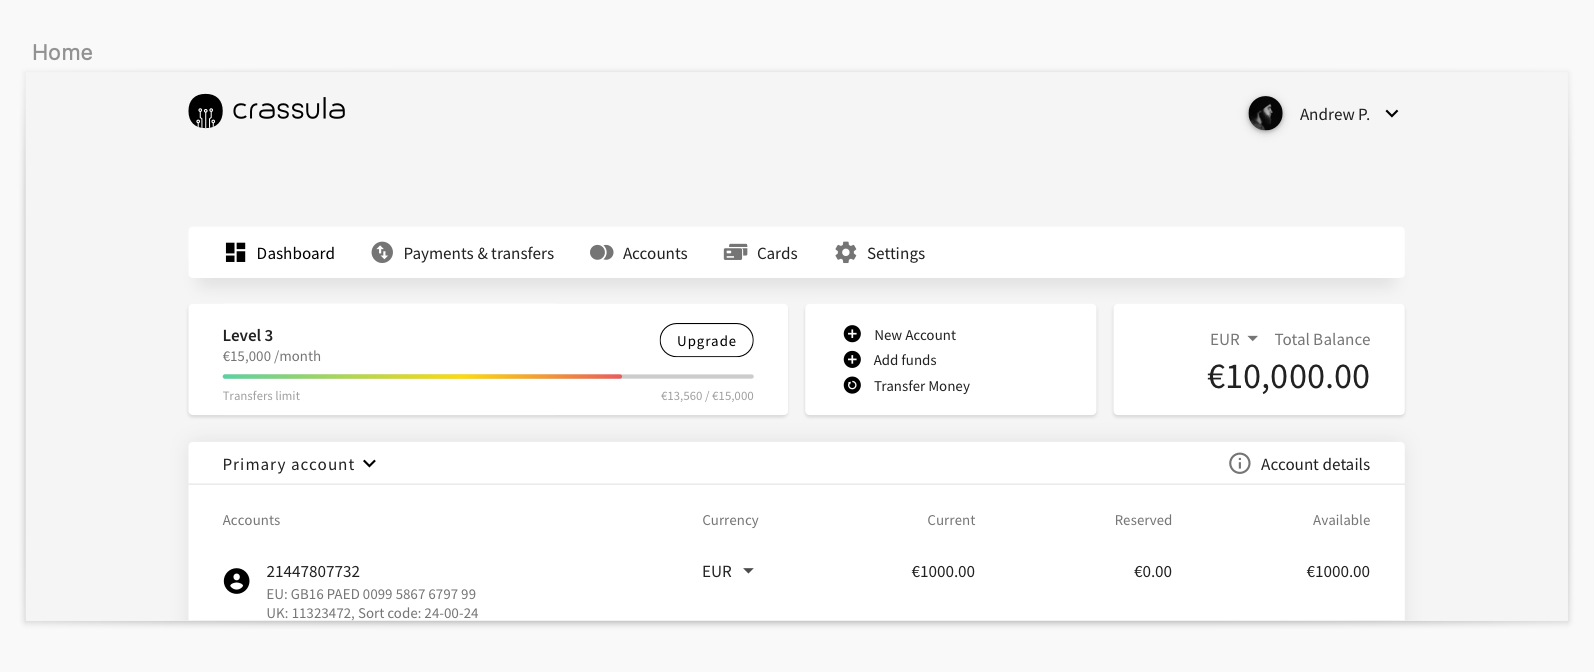
Task: Open the EUR dropdown in account row
Action: (748, 571)
